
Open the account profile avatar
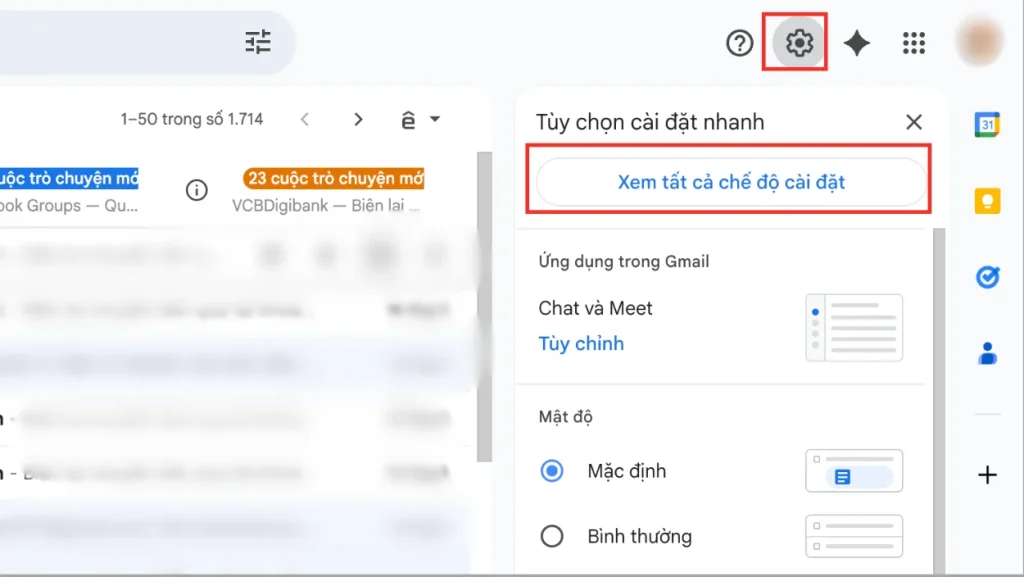point(979,40)
